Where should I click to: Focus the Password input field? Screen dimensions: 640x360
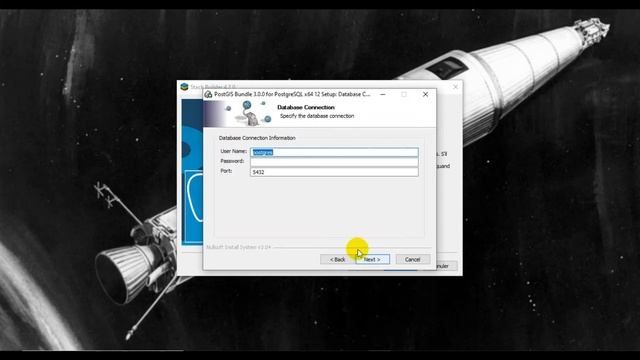[334, 162]
